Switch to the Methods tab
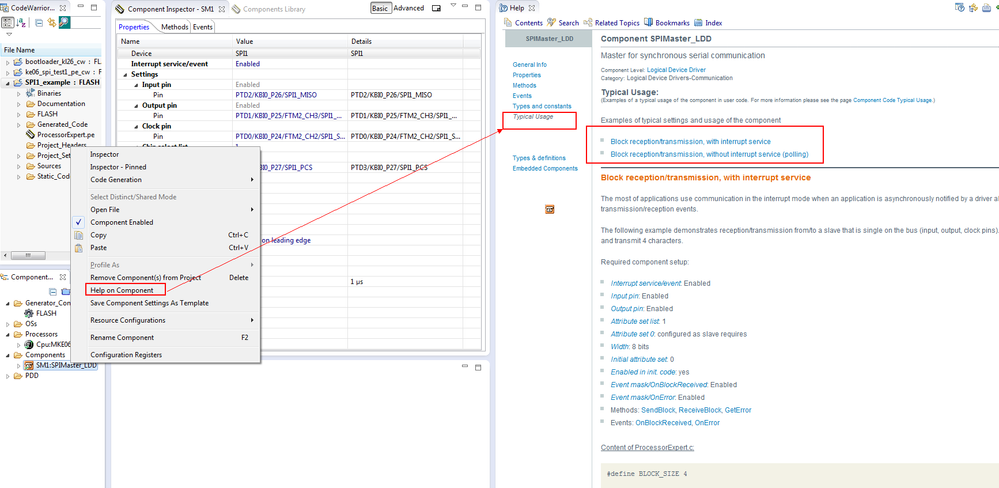Screen dimensions: 999x488 pyautogui.click(x=174, y=27)
